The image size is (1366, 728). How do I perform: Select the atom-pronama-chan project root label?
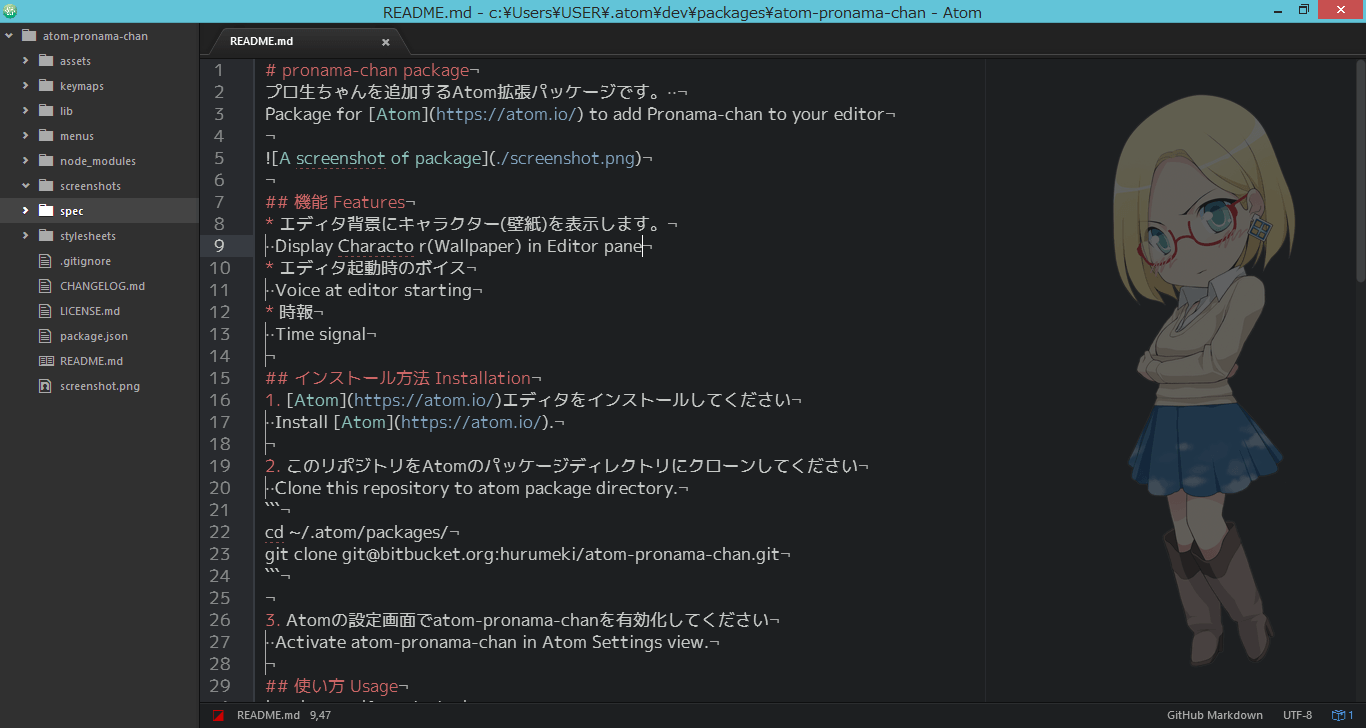pyautogui.click(x=95, y=36)
